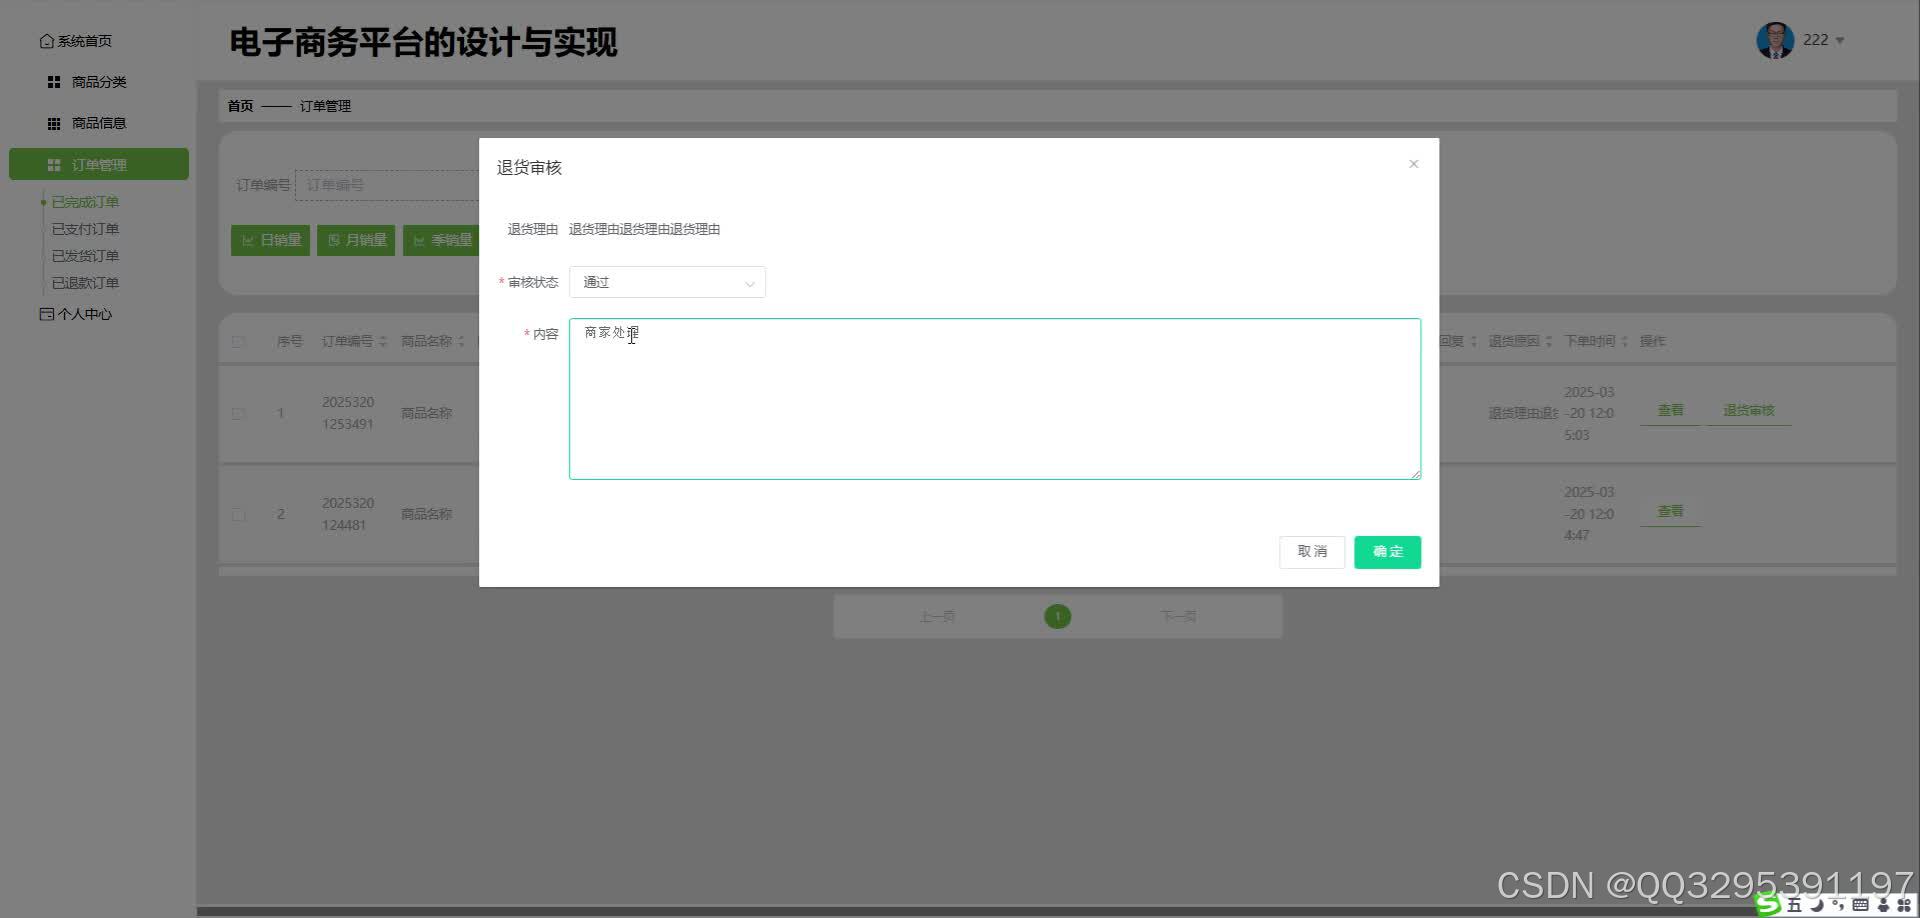The height and width of the screenshot is (918, 1920).
Task: Select the 商品分类 grid icon
Action: 53,81
